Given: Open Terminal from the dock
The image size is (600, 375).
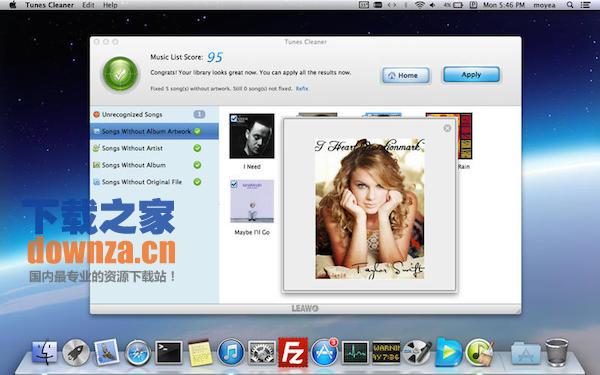Looking at the screenshot, I should (168, 352).
